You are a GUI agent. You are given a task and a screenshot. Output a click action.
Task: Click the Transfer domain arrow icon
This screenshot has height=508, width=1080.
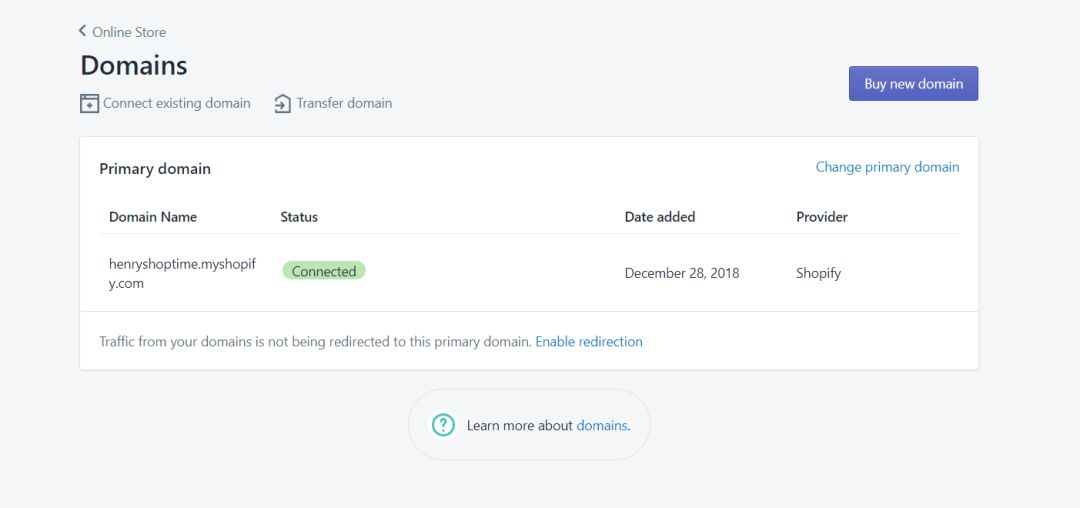(x=282, y=103)
